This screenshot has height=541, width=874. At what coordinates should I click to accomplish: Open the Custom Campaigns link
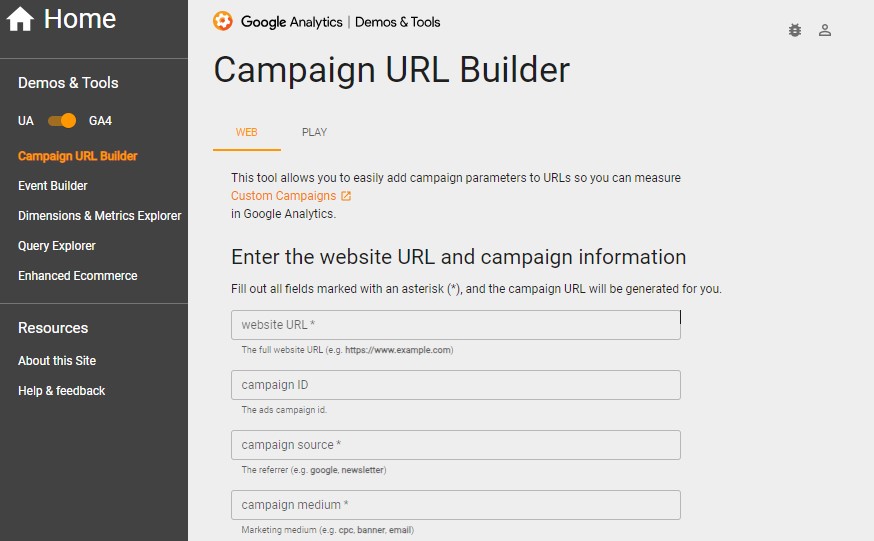click(283, 196)
